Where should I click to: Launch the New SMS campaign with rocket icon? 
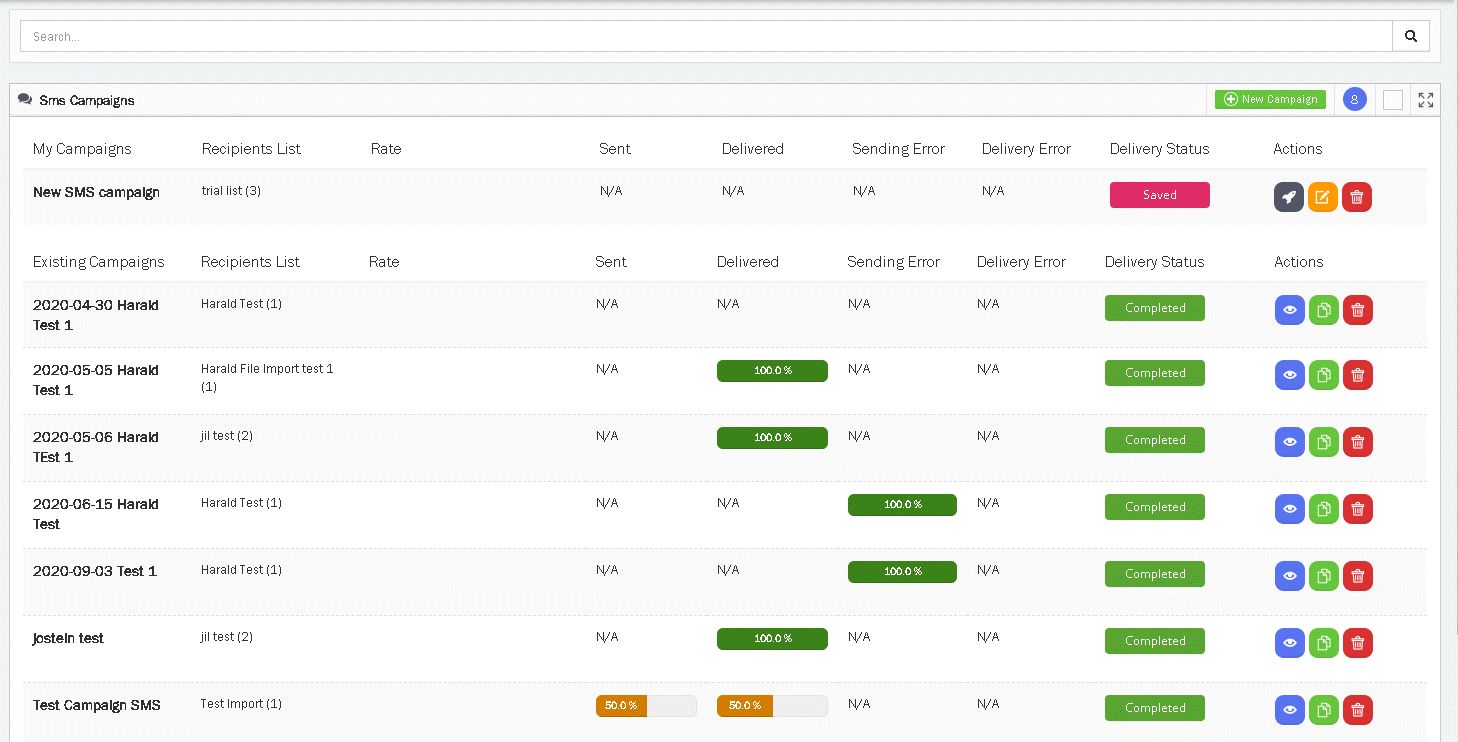pos(1289,197)
